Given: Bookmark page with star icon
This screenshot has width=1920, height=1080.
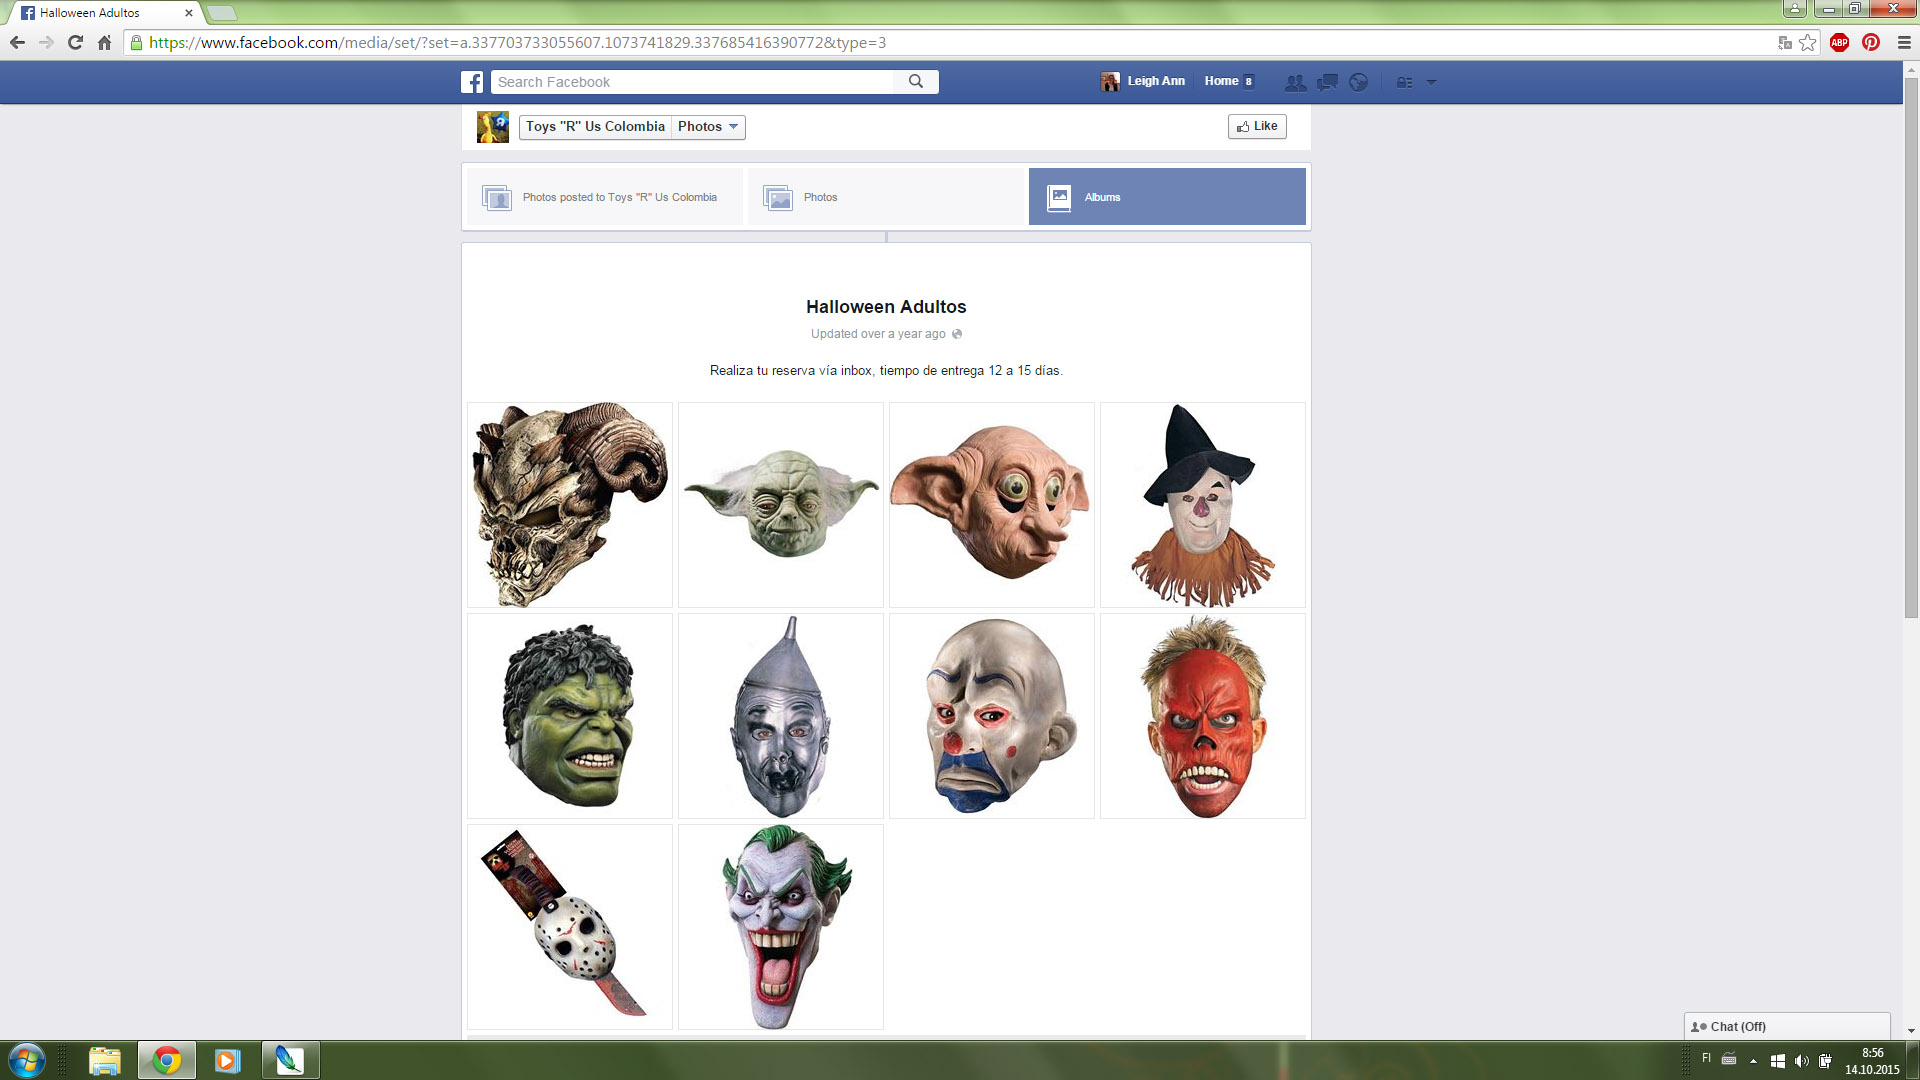Looking at the screenshot, I should (1808, 42).
